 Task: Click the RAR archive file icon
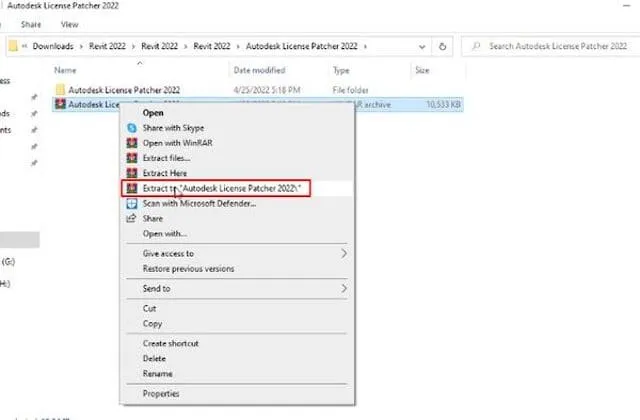[x=60, y=104]
